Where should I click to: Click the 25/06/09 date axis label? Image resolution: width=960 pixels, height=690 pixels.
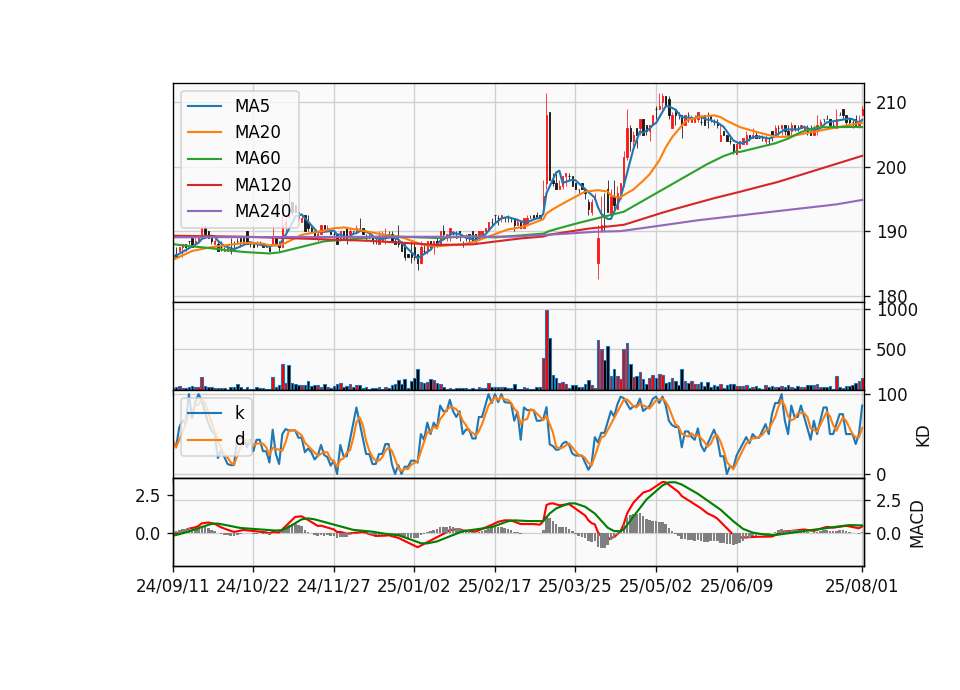tap(737, 586)
